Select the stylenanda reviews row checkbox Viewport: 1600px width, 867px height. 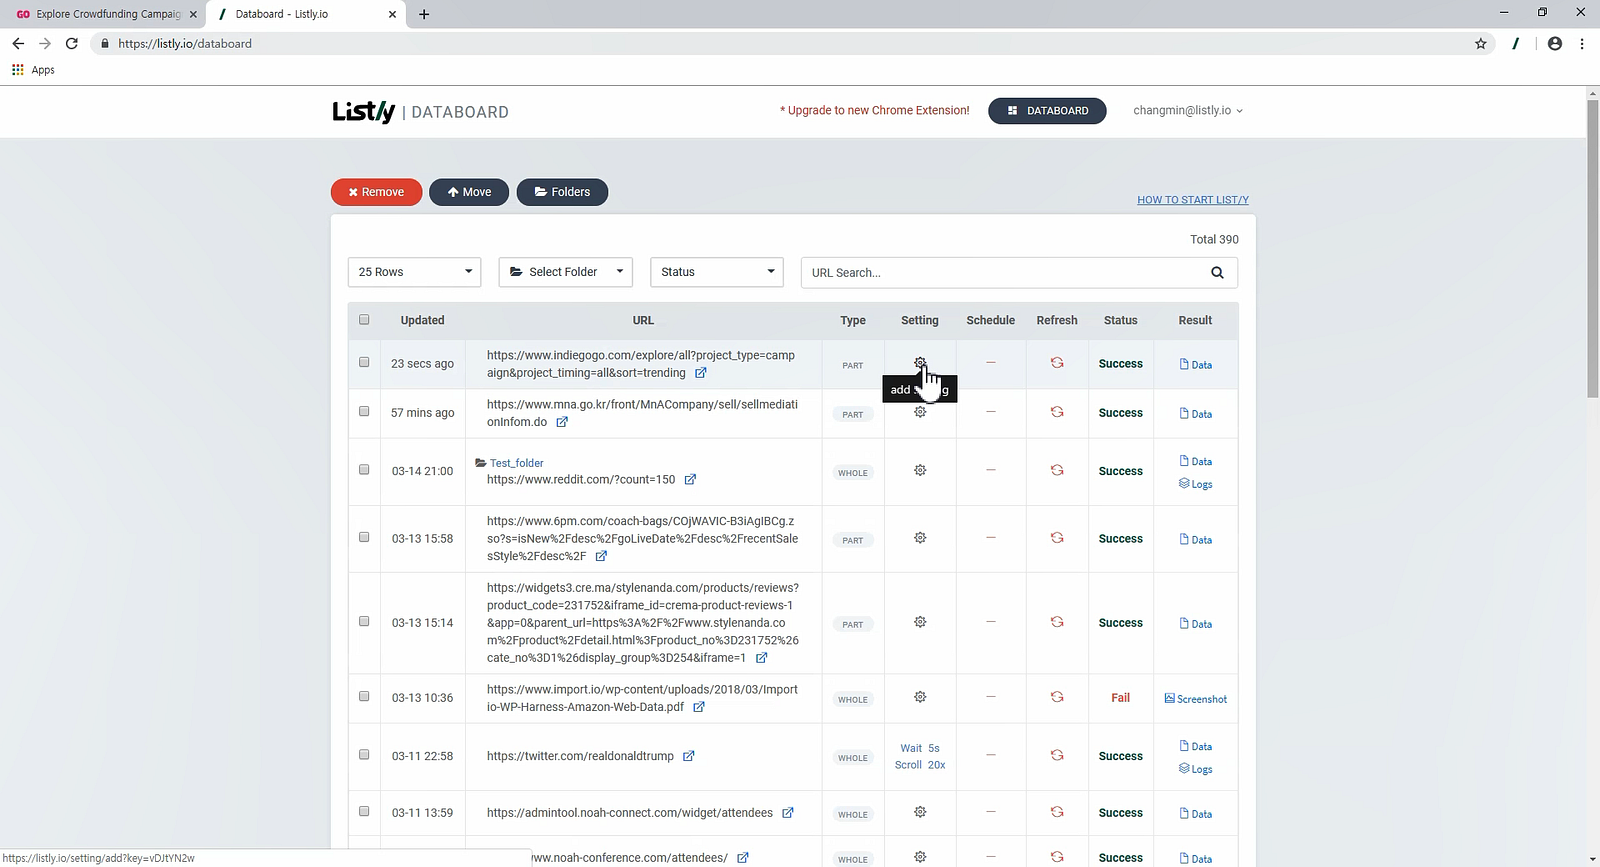coord(364,621)
